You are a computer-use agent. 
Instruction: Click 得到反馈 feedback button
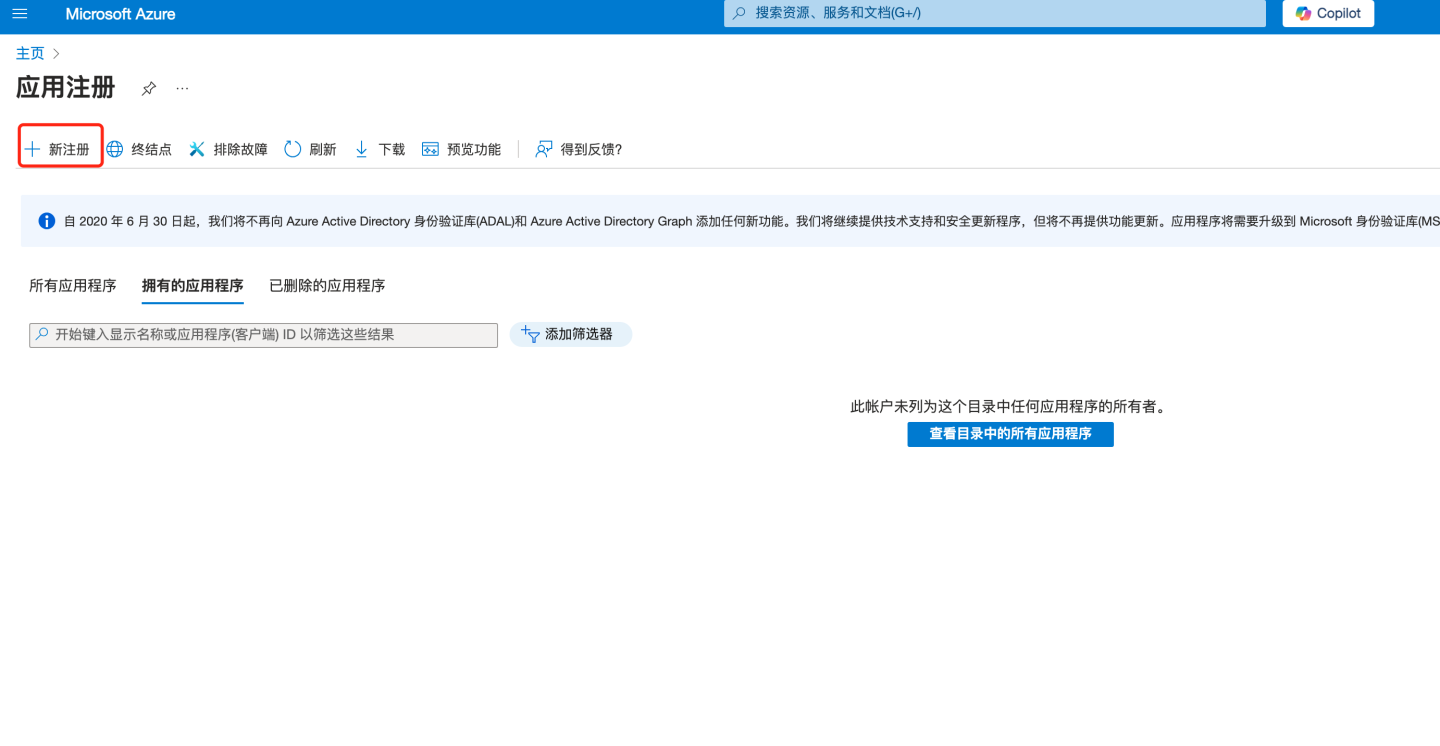pos(579,149)
